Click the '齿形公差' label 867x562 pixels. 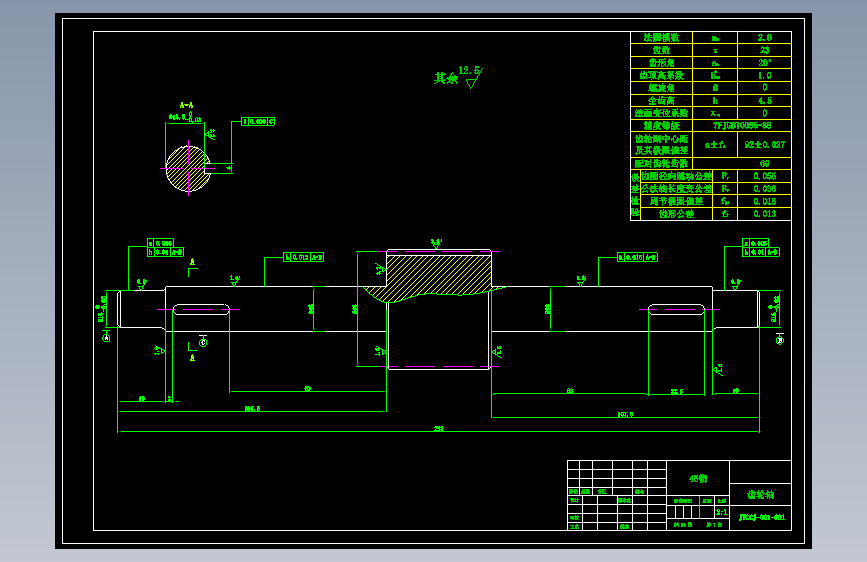(676, 214)
